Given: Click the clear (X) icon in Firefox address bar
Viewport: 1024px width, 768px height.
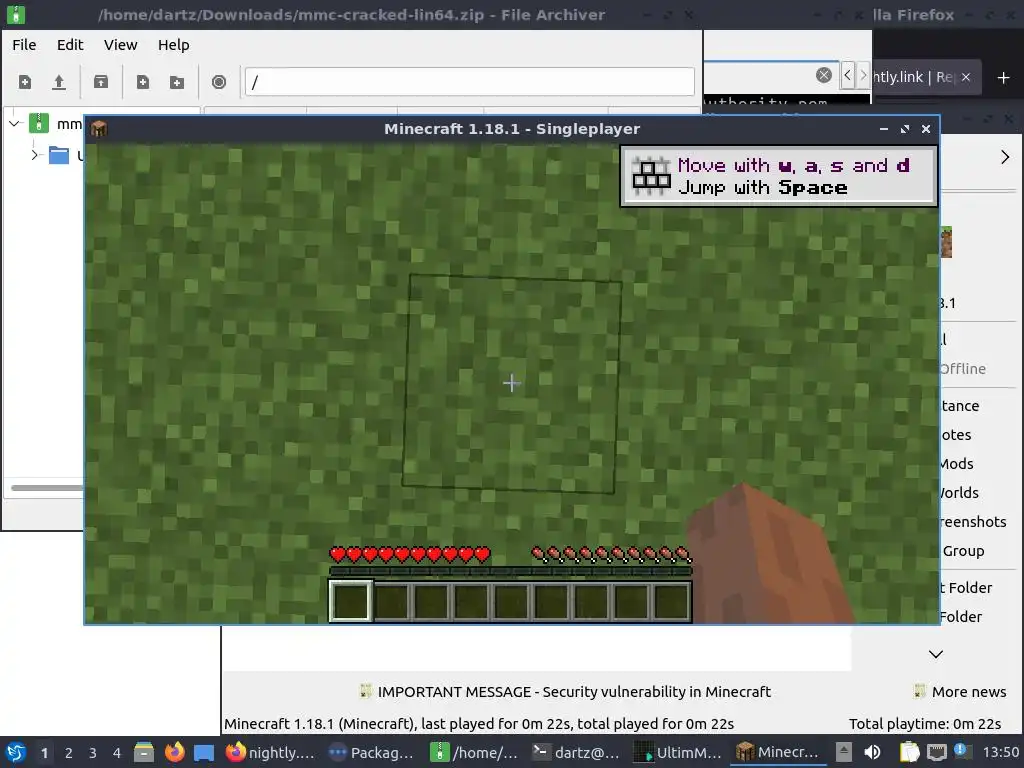Looking at the screenshot, I should pos(824,75).
